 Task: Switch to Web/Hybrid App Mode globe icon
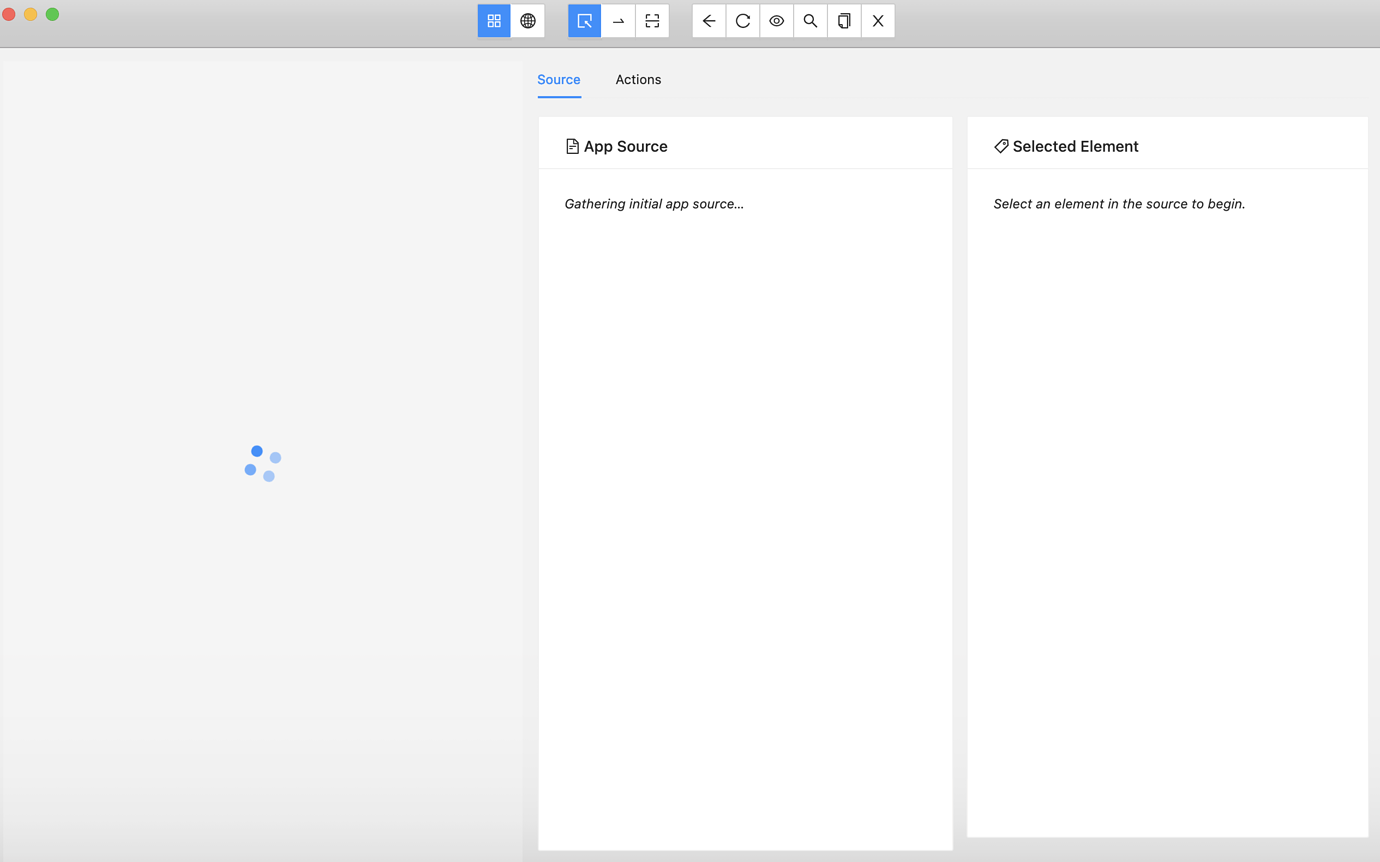pyautogui.click(x=528, y=21)
